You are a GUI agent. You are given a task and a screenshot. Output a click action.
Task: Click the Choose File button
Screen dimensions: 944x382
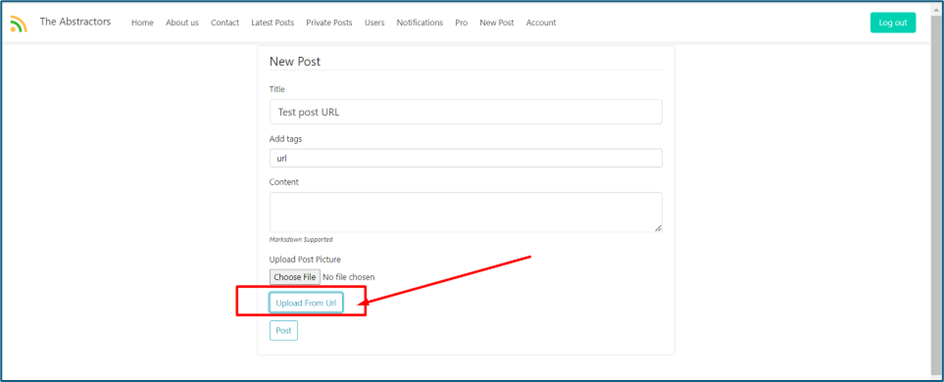(x=295, y=277)
